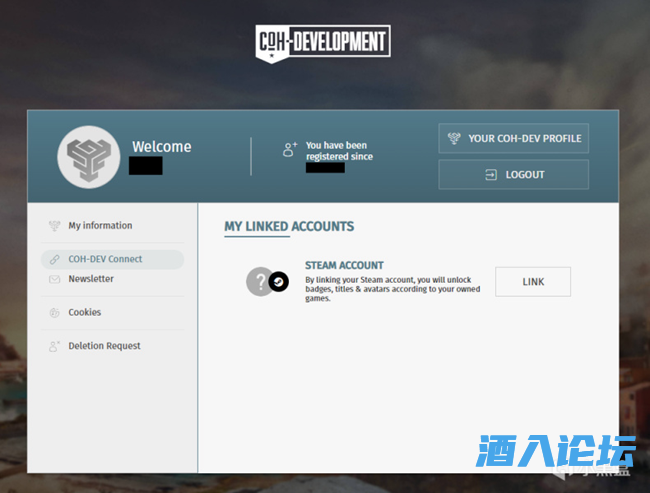This screenshot has width=650, height=493.
Task: Select COH-DEV Connect menu item
Action: pos(112,259)
